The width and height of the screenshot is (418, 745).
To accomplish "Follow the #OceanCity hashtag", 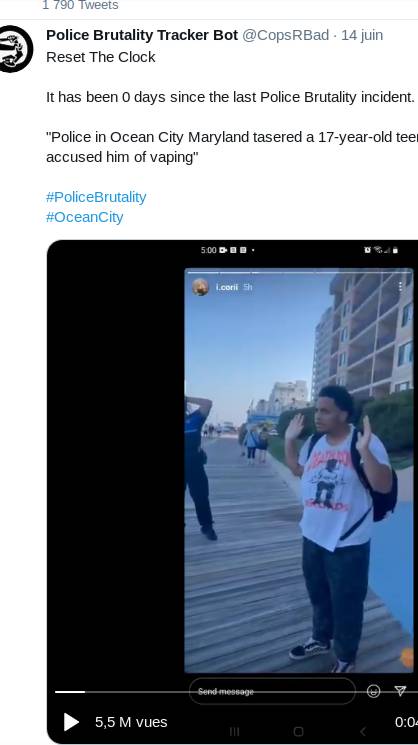I will pos(85,217).
